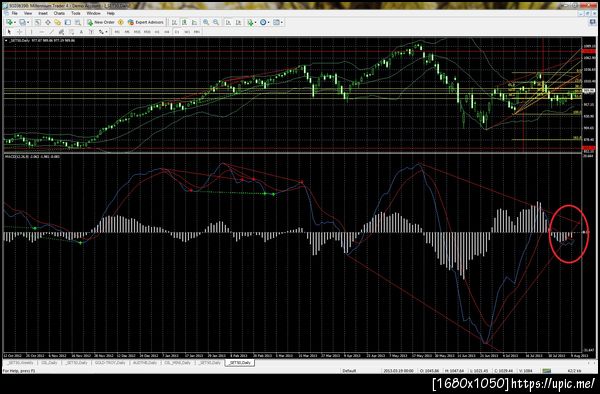Toggle the Navigator panel icon

tap(57, 22)
